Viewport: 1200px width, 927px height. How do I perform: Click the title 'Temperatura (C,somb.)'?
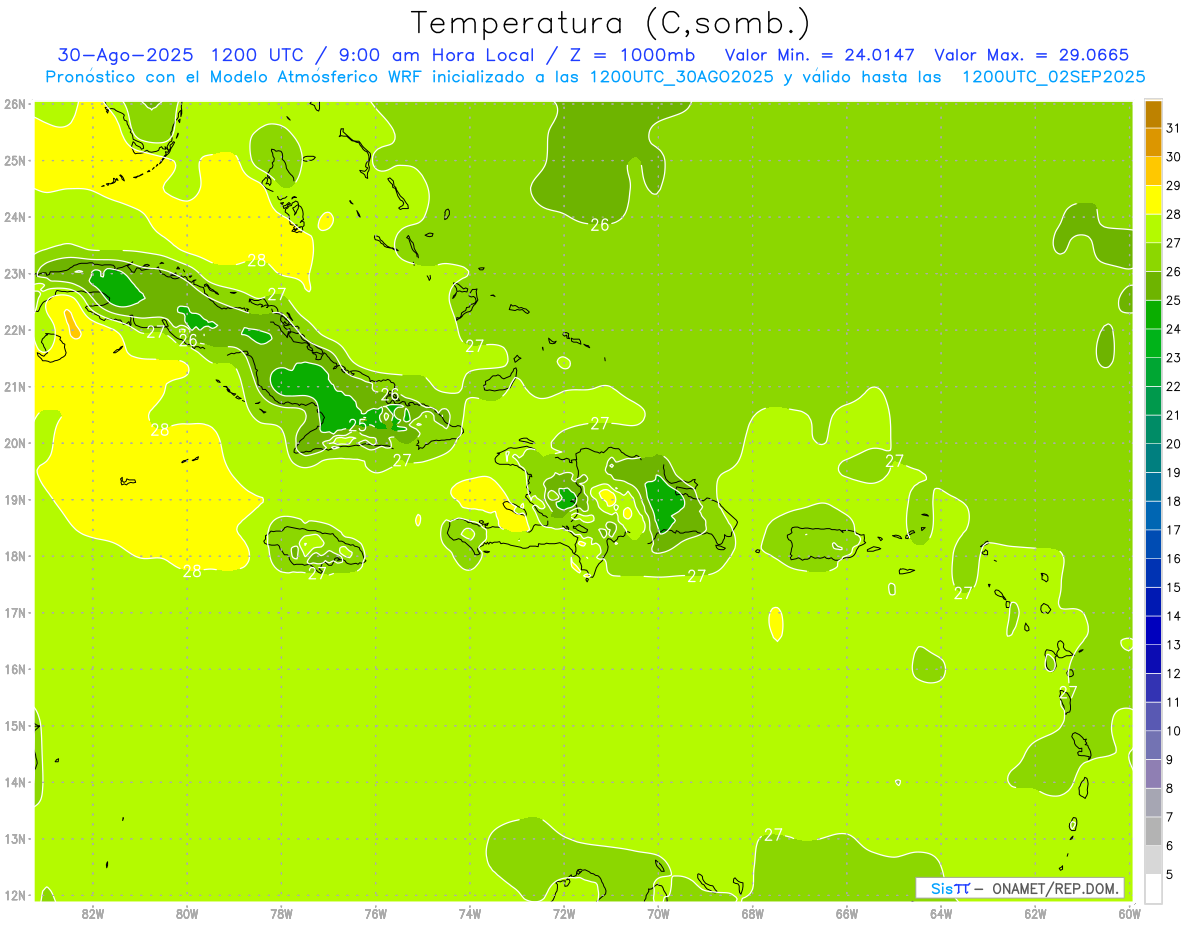coord(611,23)
